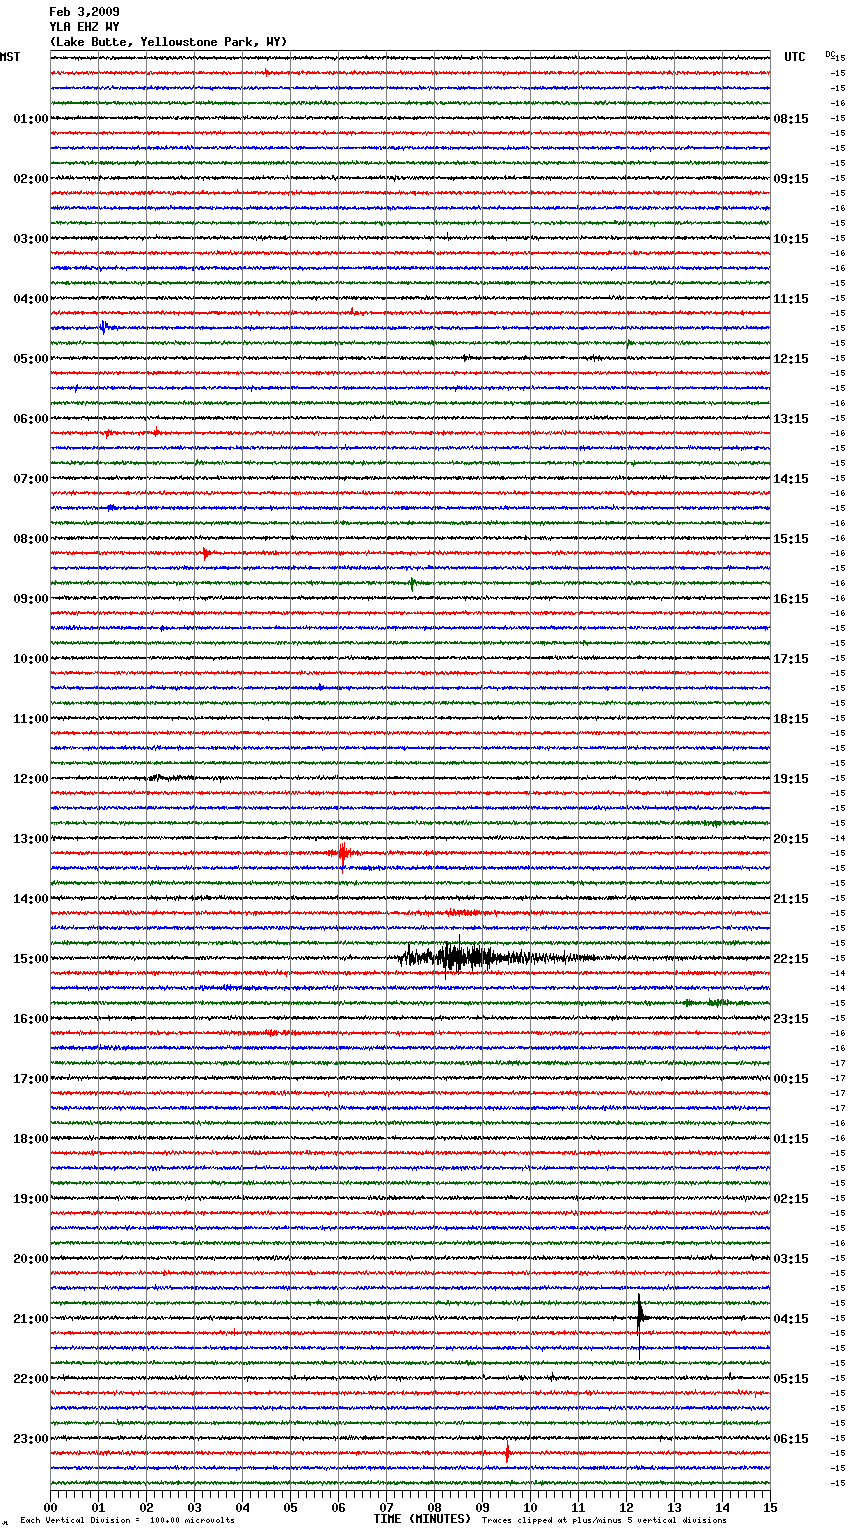The image size is (850, 1534).
Task: Click minute 00 on the time axis
Action: (x=50, y=1507)
